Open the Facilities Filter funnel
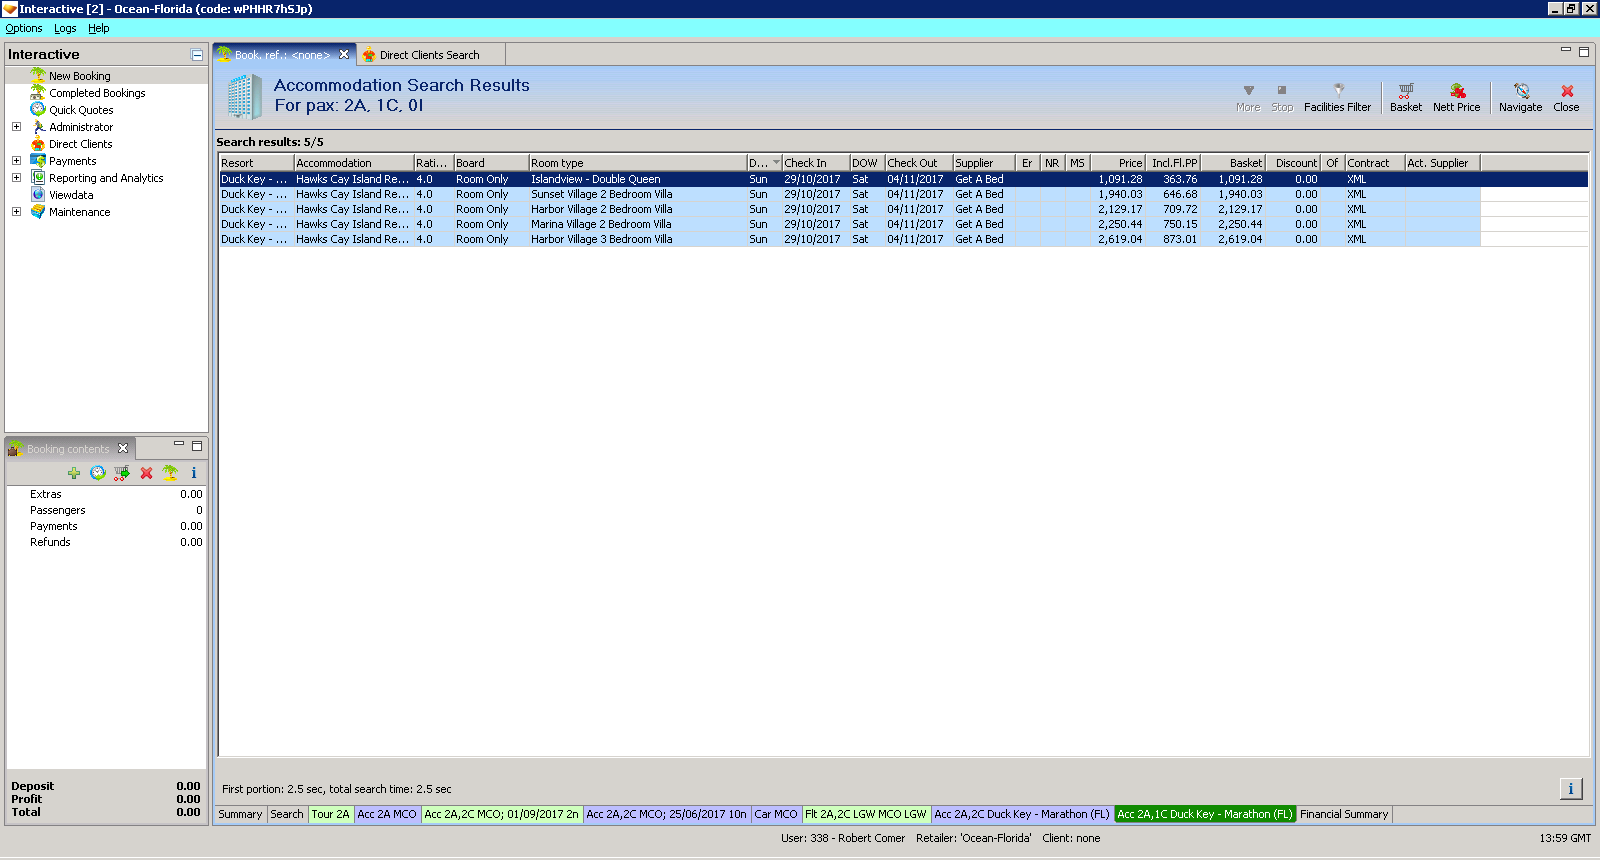This screenshot has width=1600, height=860. [x=1337, y=97]
